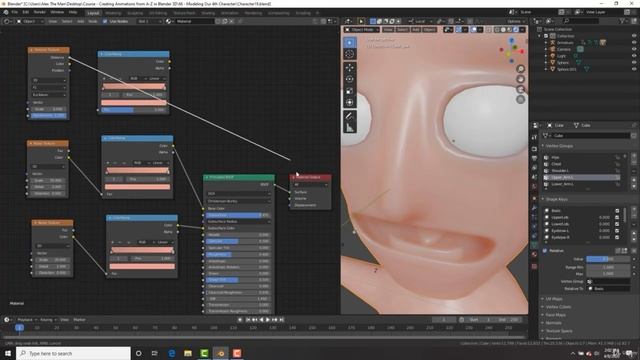Open Blender from the taskbar
The image size is (640, 360).
click(220, 353)
